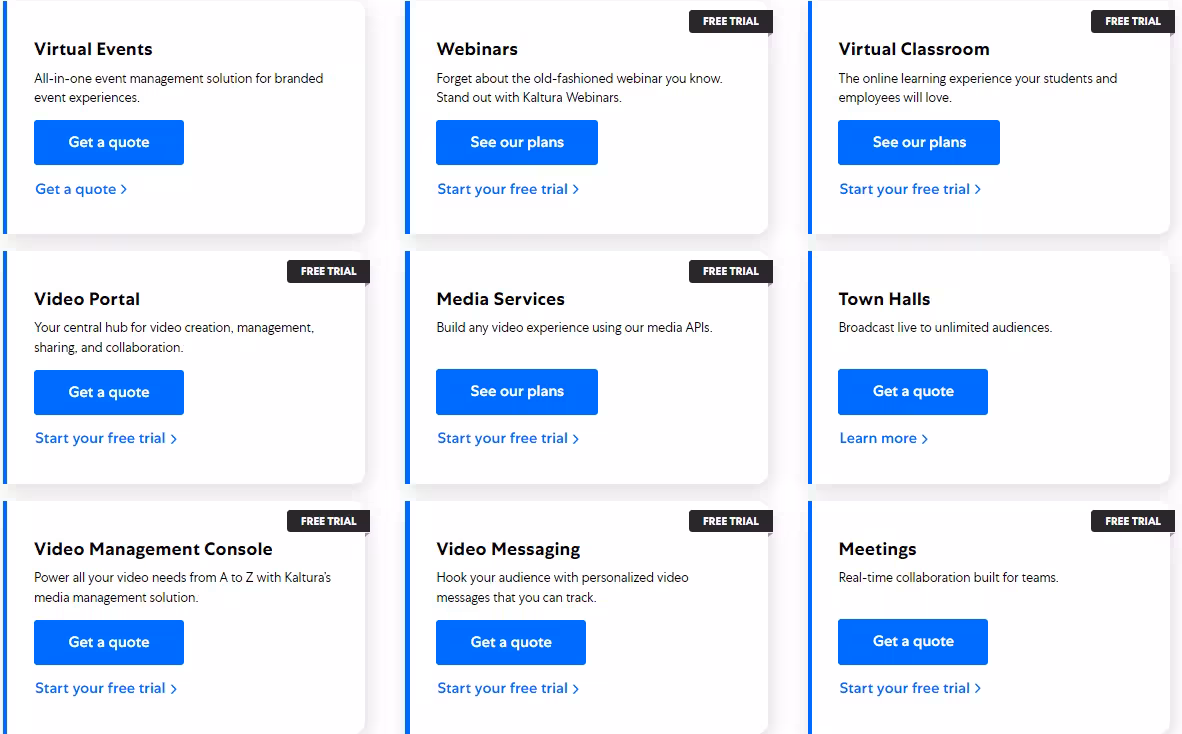Screen dimensions: 1182x734
Task: Click See our plans under Media Services
Action: click(x=517, y=391)
